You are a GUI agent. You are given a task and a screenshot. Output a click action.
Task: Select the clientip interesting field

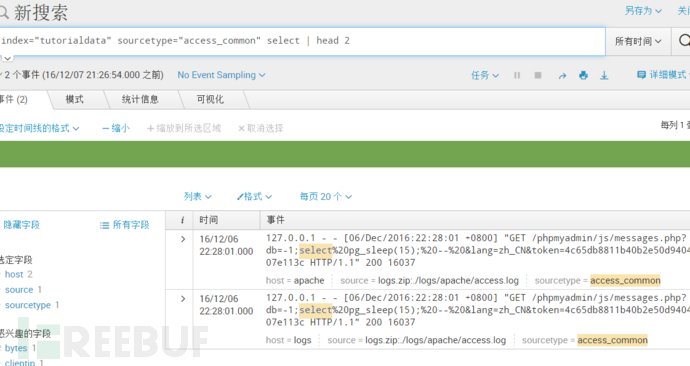[20, 362]
